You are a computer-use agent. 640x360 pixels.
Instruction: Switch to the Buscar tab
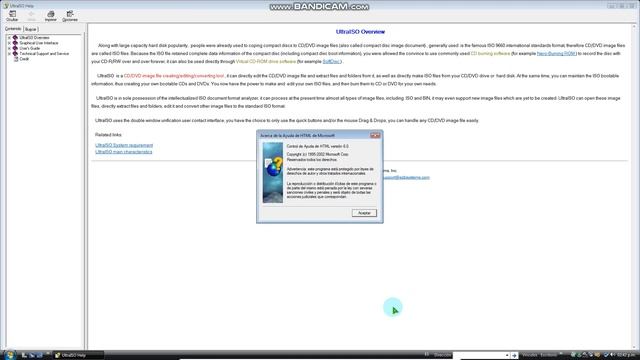(31, 29)
